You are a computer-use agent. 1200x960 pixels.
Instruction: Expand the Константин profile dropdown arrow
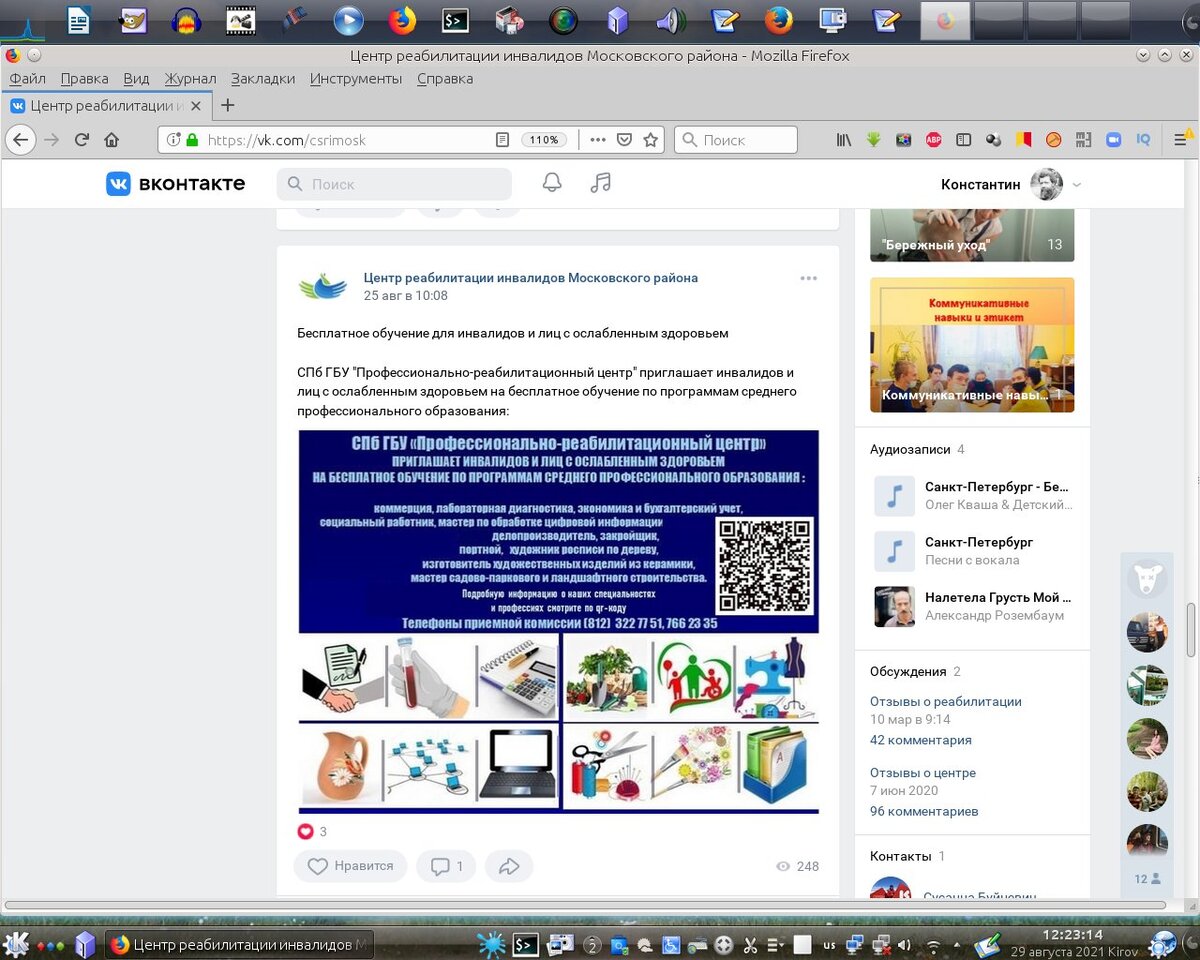pyautogui.click(x=1077, y=185)
